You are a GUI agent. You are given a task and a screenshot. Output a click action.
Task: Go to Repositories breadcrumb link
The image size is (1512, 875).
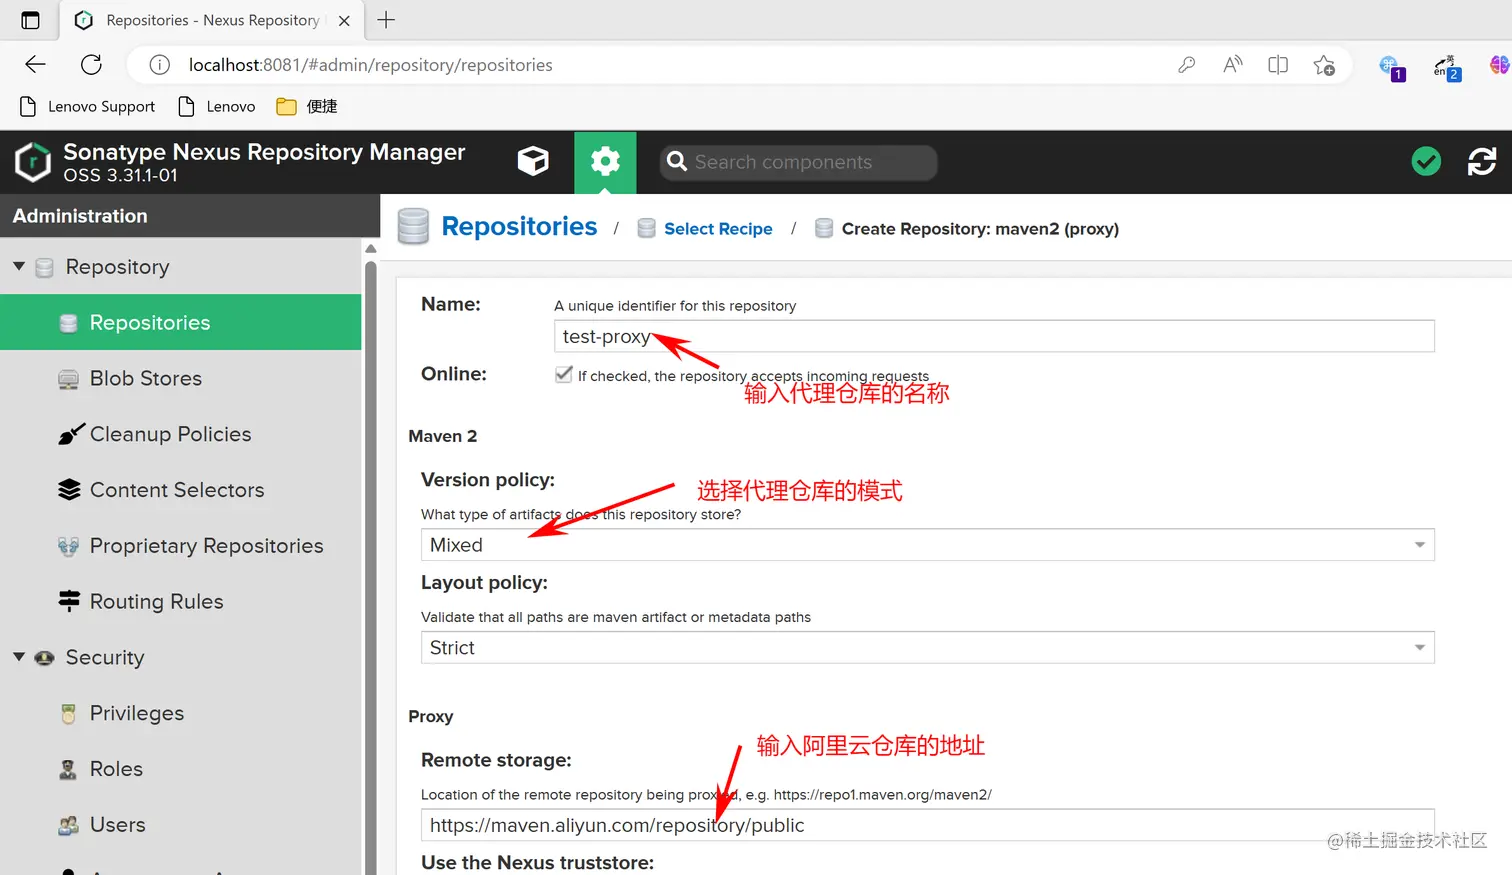[519, 227]
